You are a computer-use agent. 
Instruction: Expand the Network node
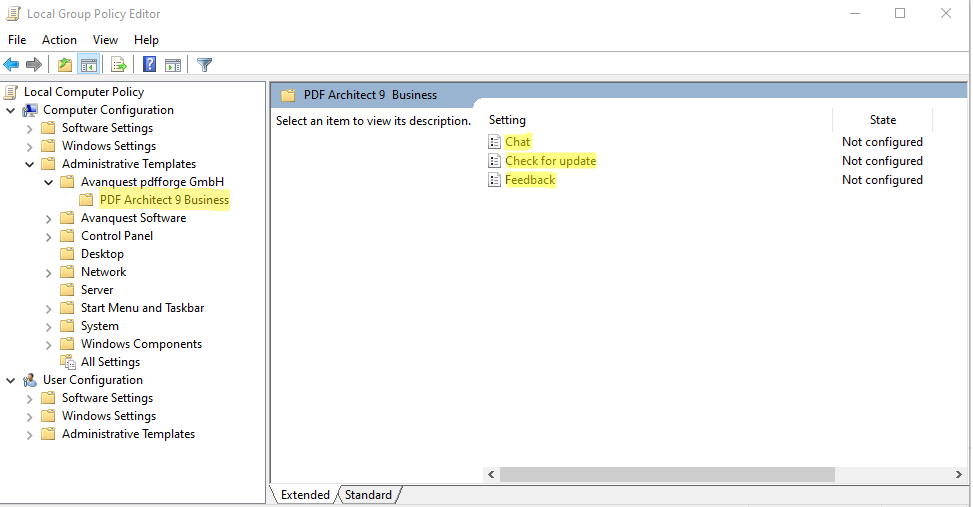click(x=48, y=273)
